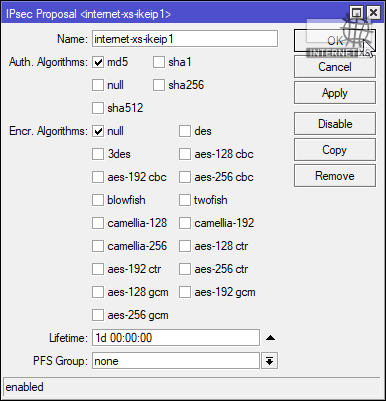Select the des encryption checkbox
The height and width of the screenshot is (401, 386).
(185, 131)
